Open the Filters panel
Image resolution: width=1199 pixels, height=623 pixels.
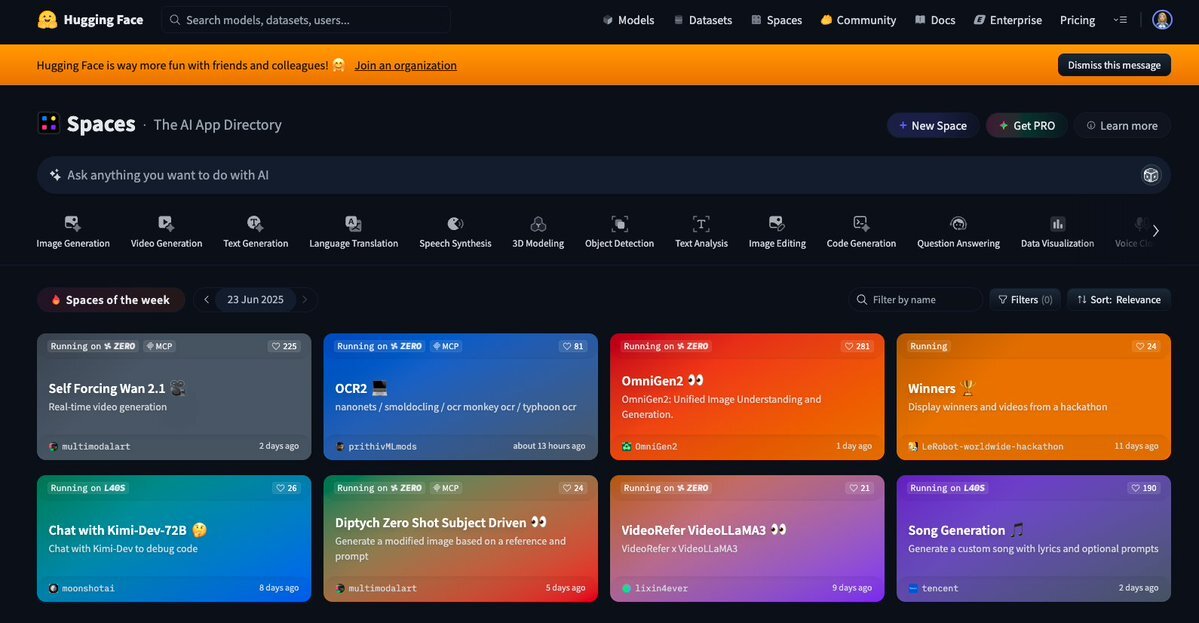click(1025, 300)
